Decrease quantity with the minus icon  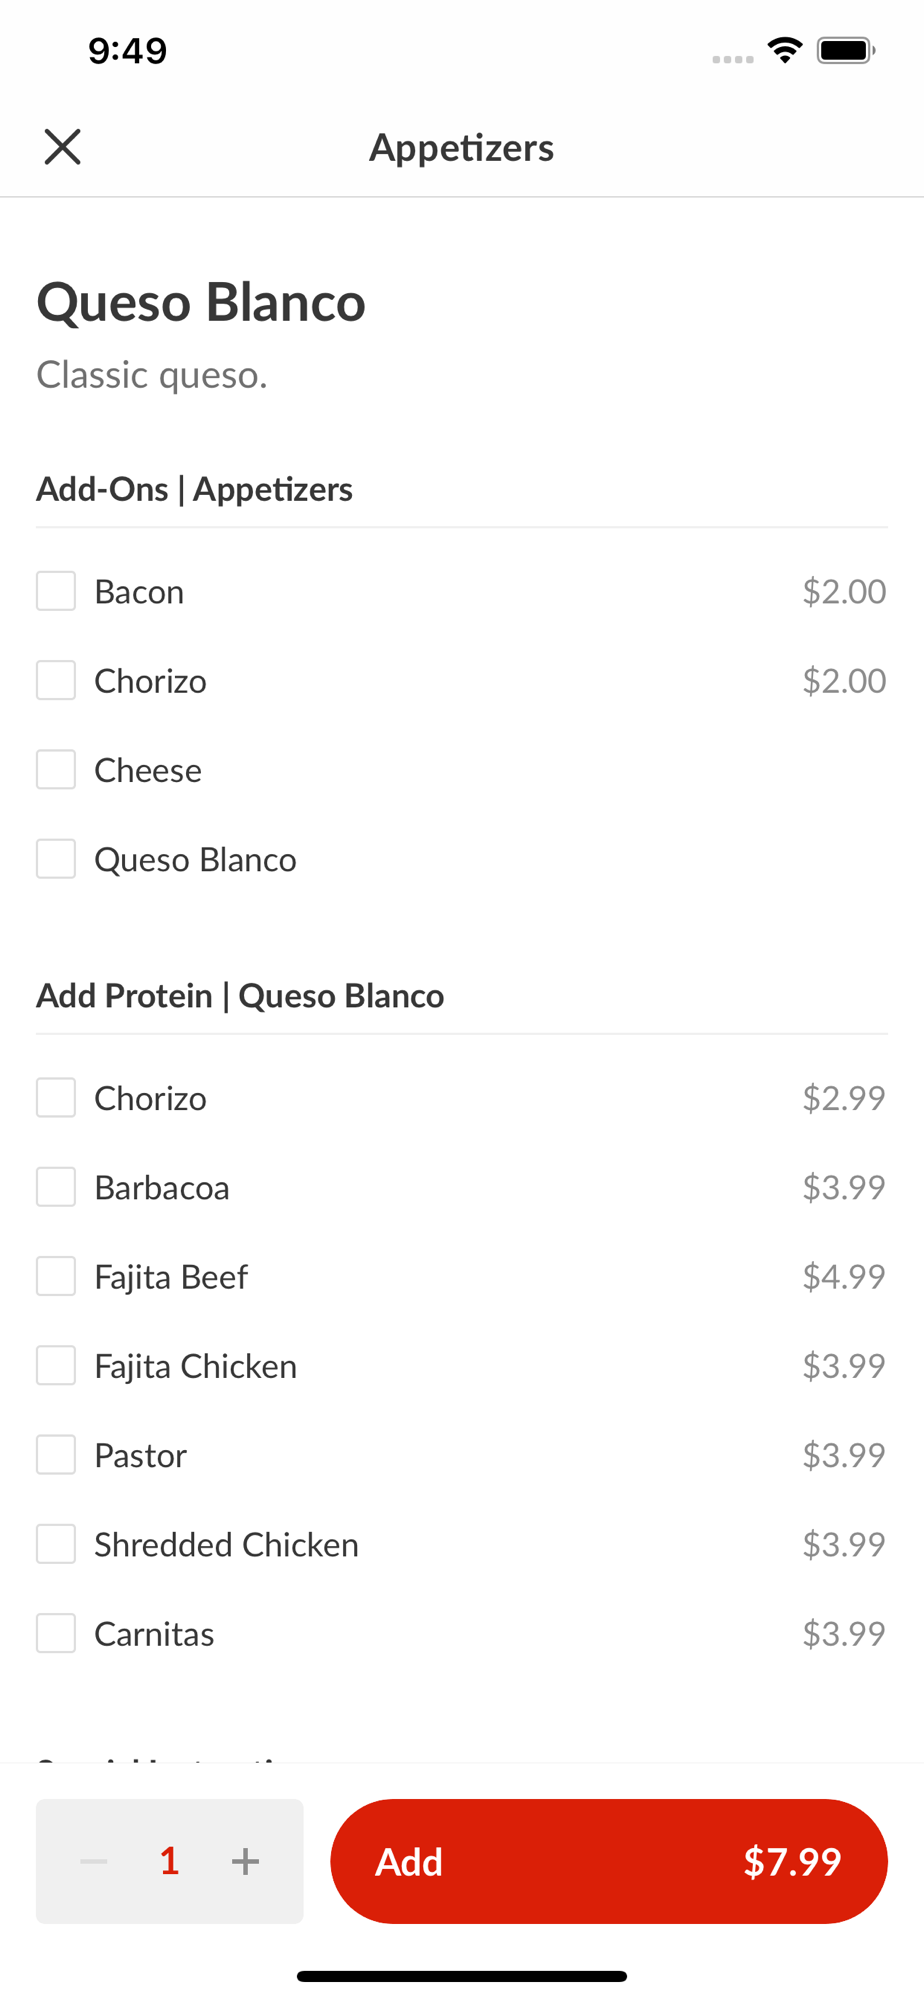click(94, 1861)
